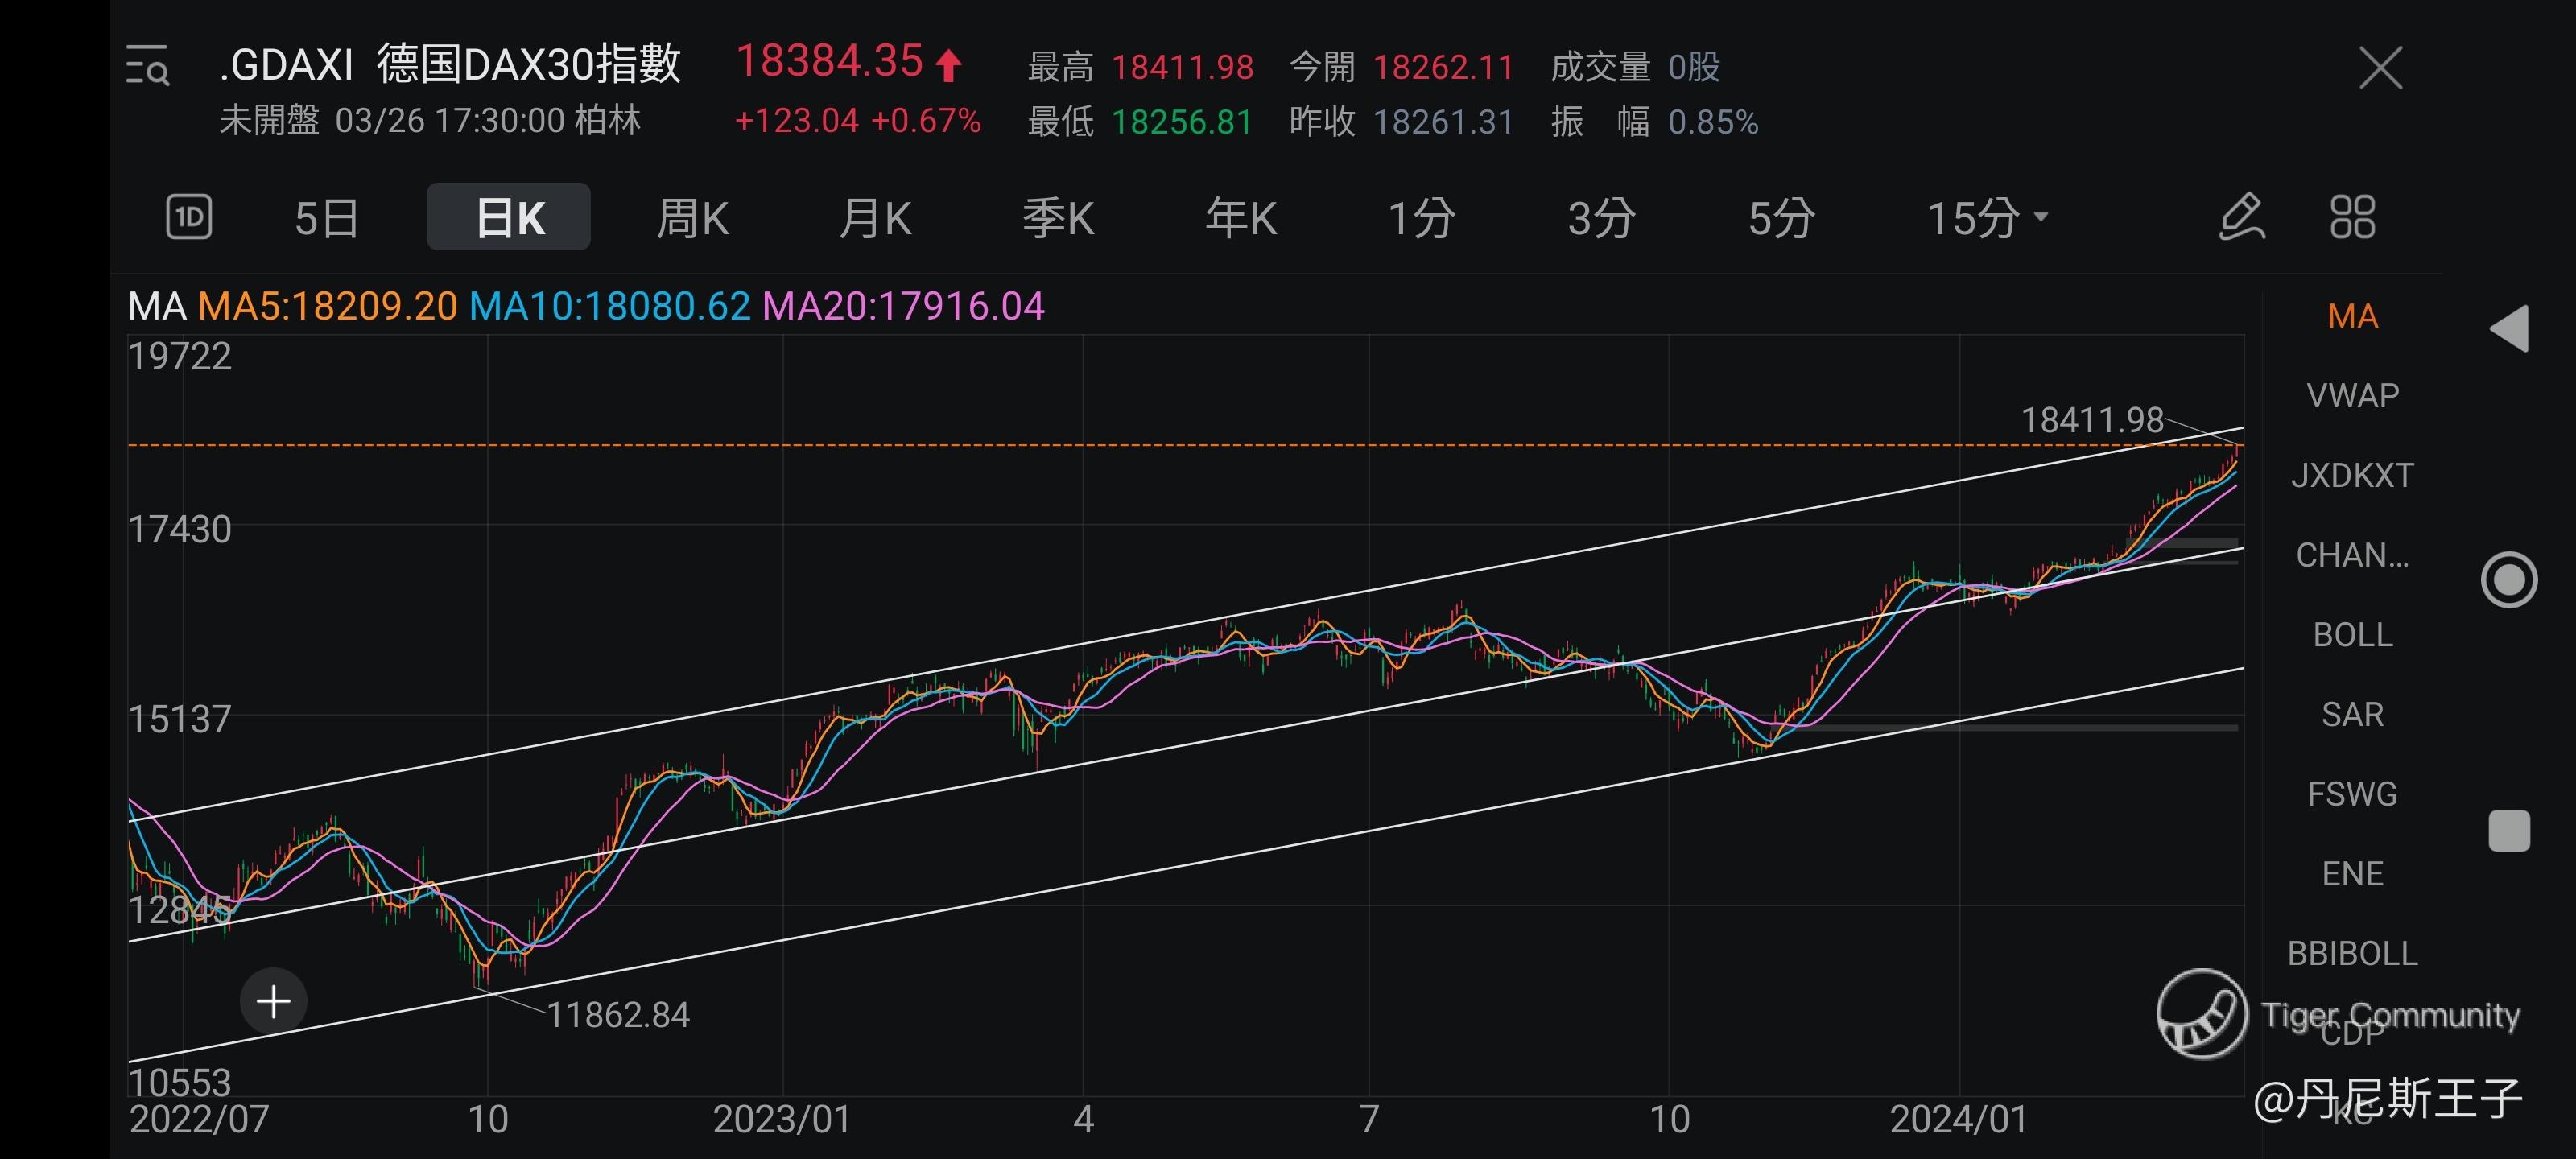Open the four-square grid layout icon
This screenshot has height=1159, width=2576.
[x=2352, y=217]
